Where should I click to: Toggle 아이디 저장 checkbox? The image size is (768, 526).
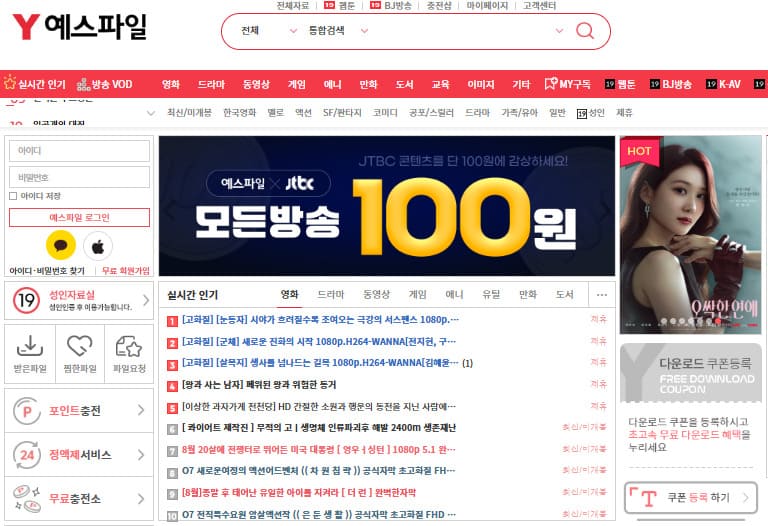click(x=13, y=196)
